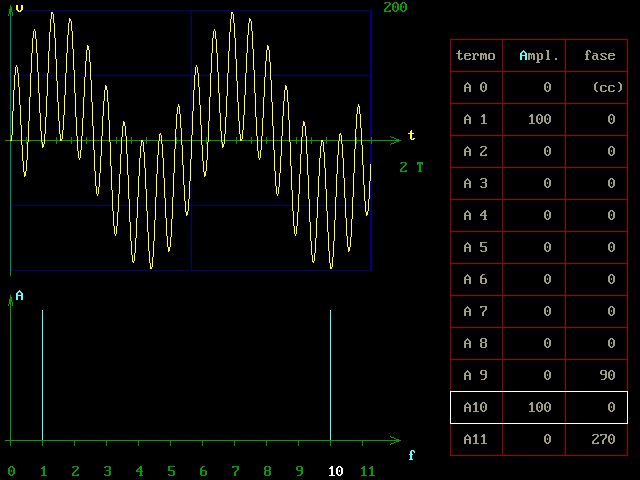
Task: Click the A spectrum axis label
Action: (20, 296)
